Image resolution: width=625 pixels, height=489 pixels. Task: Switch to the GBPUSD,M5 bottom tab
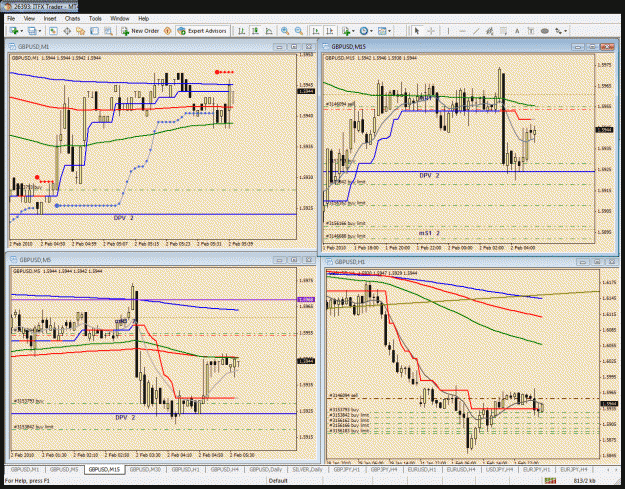click(64, 469)
